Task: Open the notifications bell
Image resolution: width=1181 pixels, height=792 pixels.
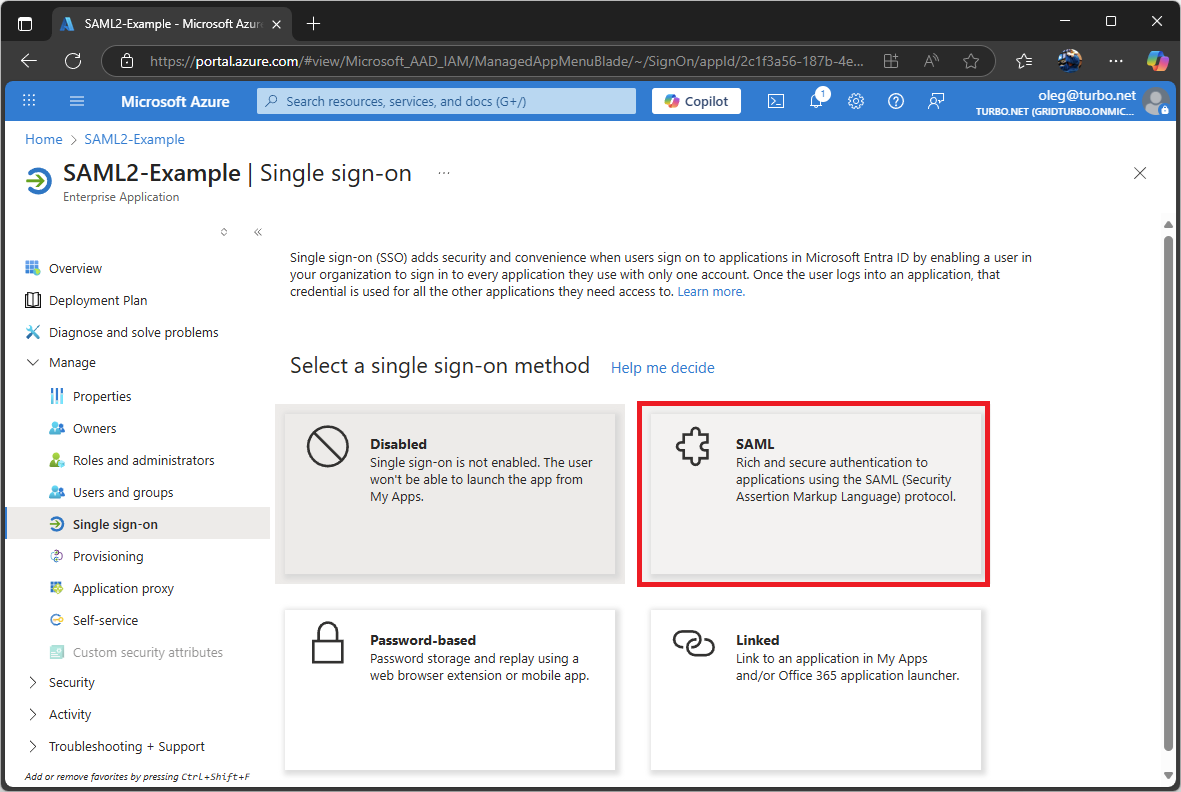Action: click(816, 100)
